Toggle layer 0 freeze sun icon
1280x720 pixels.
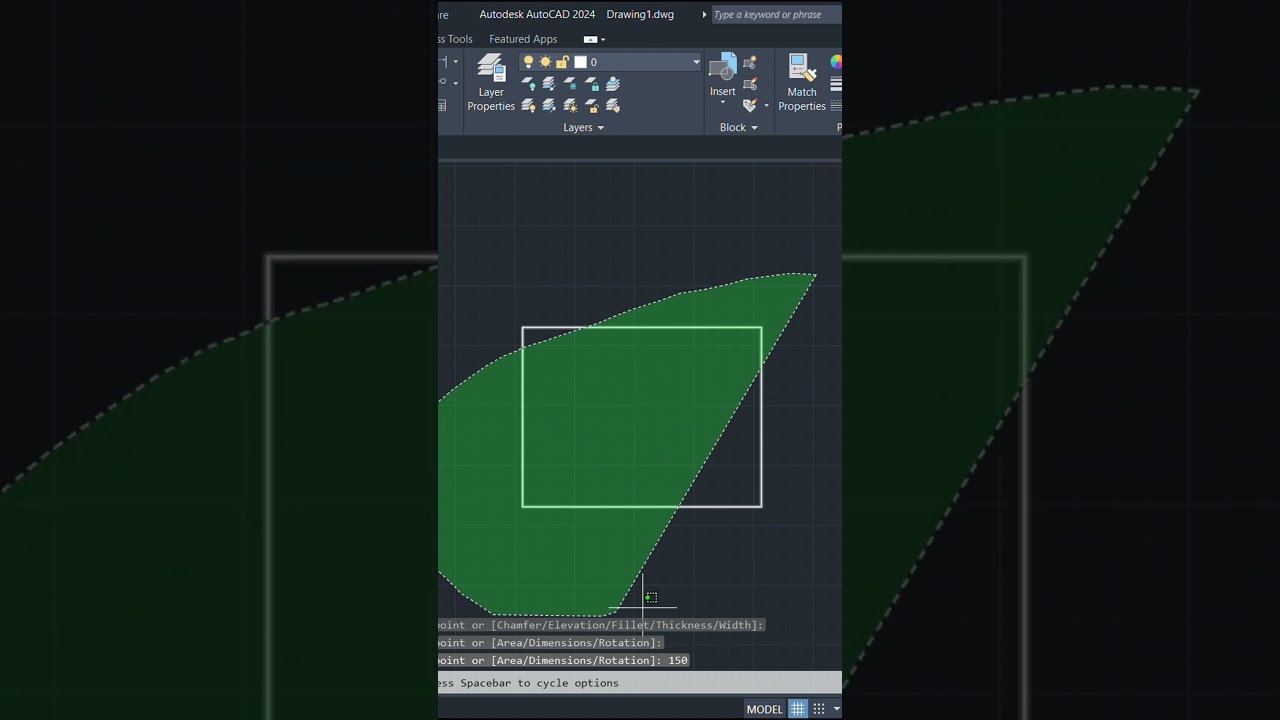(x=545, y=62)
